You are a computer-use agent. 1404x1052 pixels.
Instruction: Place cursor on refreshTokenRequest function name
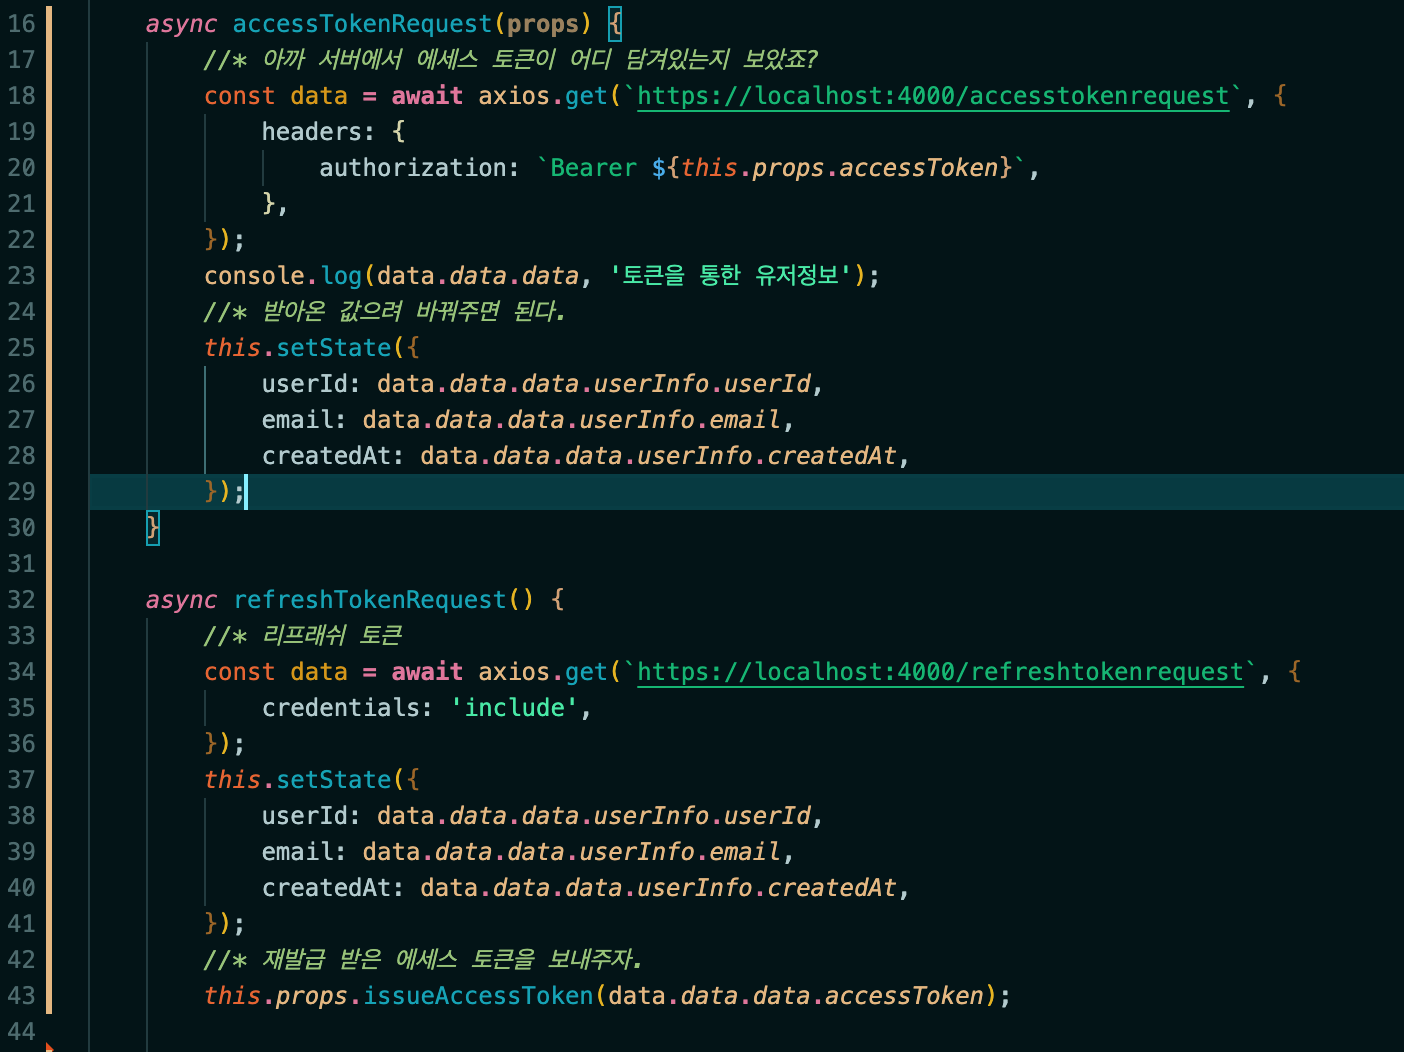coord(370,600)
